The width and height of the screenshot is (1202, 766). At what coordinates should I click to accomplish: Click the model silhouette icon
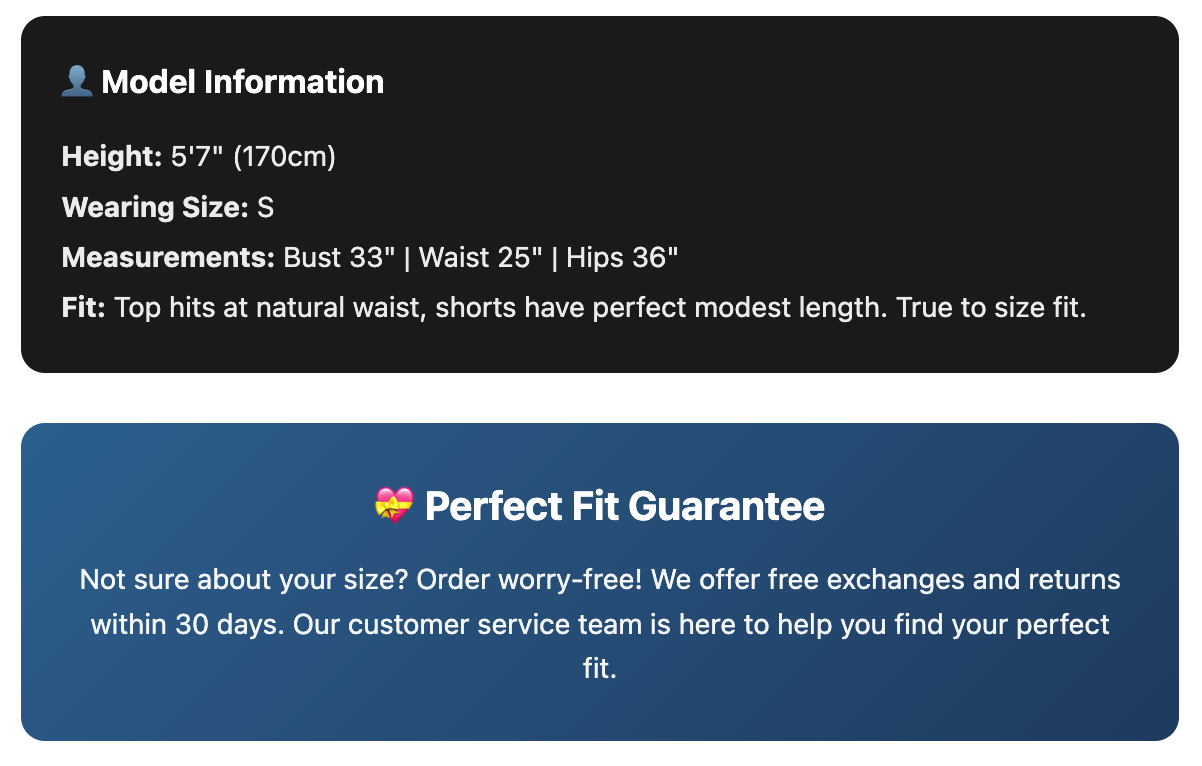coord(77,81)
